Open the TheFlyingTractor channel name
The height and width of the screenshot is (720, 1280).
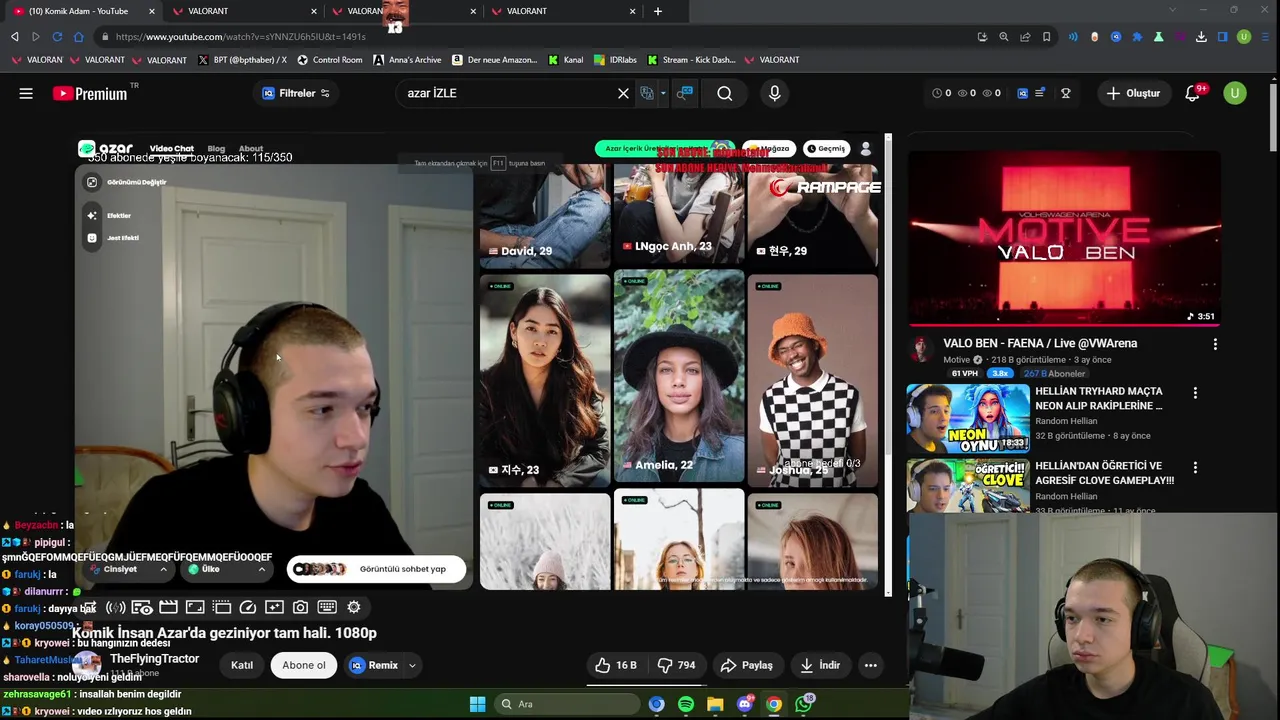(x=154, y=659)
